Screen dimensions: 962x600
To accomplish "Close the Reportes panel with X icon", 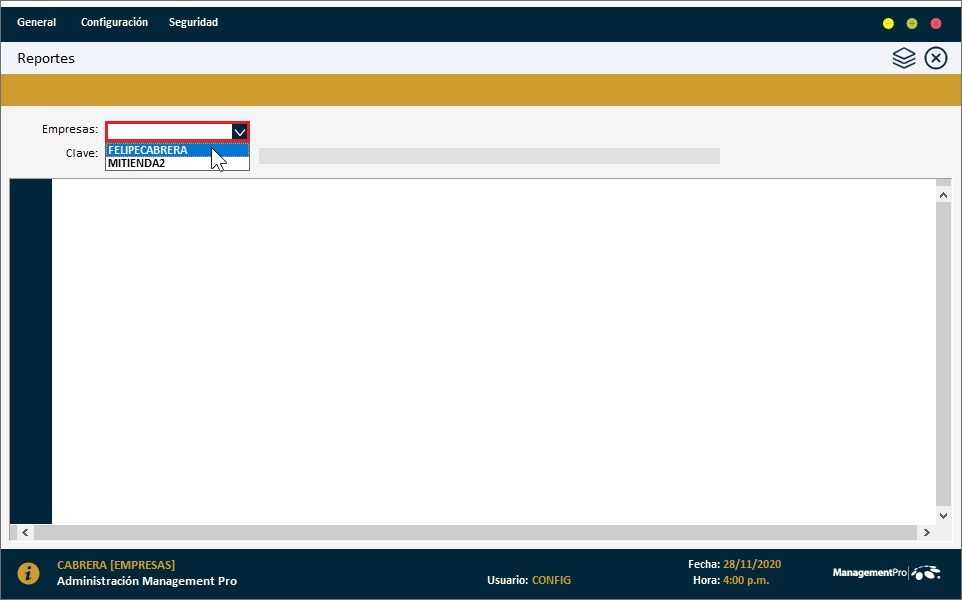I will tap(936, 58).
